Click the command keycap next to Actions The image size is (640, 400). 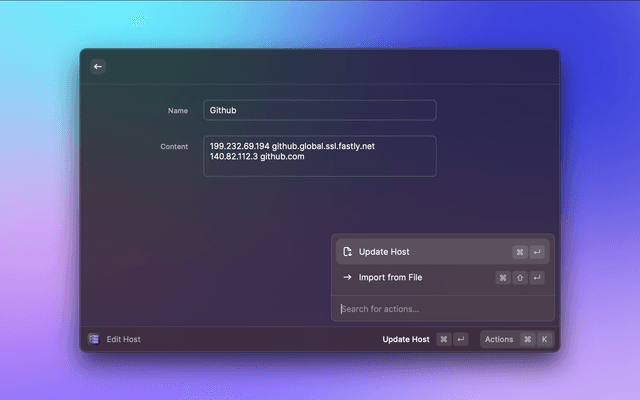[528, 339]
